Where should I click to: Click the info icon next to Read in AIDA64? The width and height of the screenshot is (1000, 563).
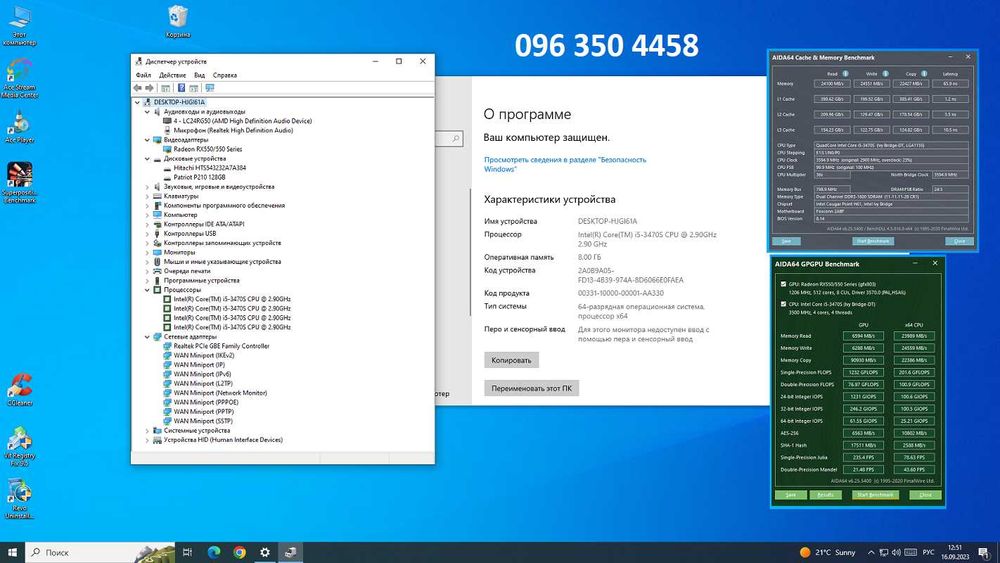[x=846, y=74]
